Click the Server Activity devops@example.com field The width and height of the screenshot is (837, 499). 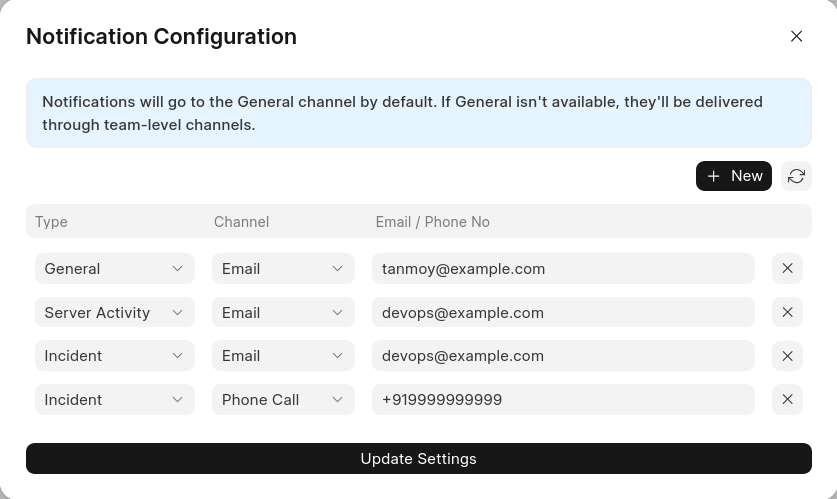(x=563, y=312)
